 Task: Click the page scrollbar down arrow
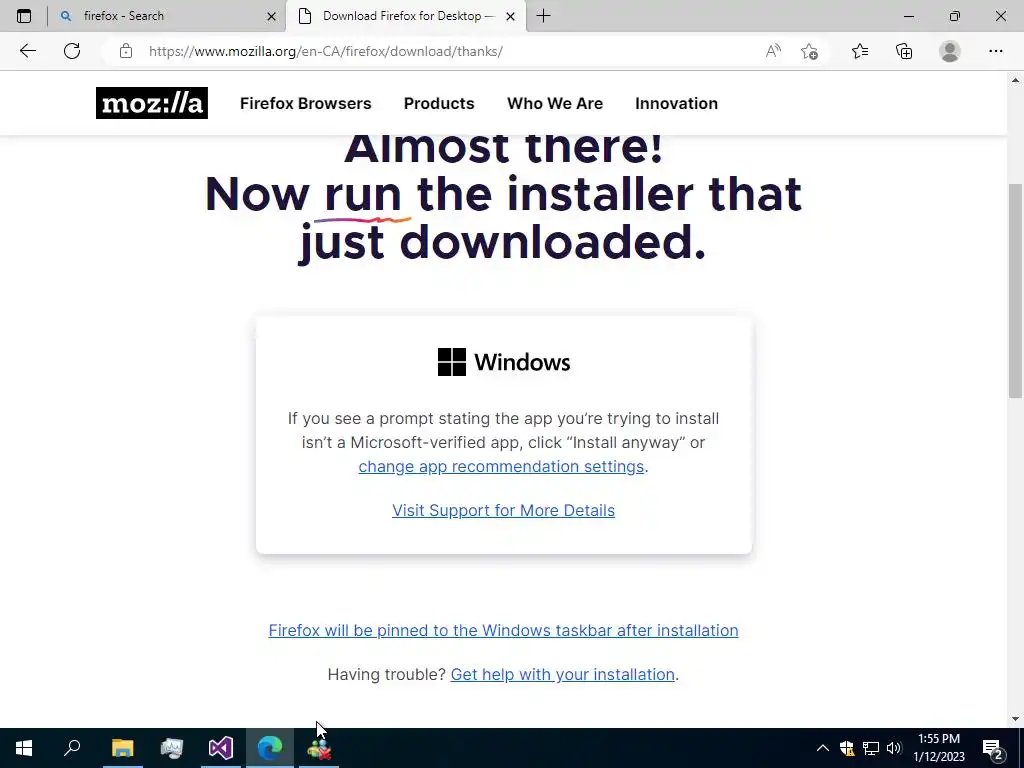[1016, 719]
